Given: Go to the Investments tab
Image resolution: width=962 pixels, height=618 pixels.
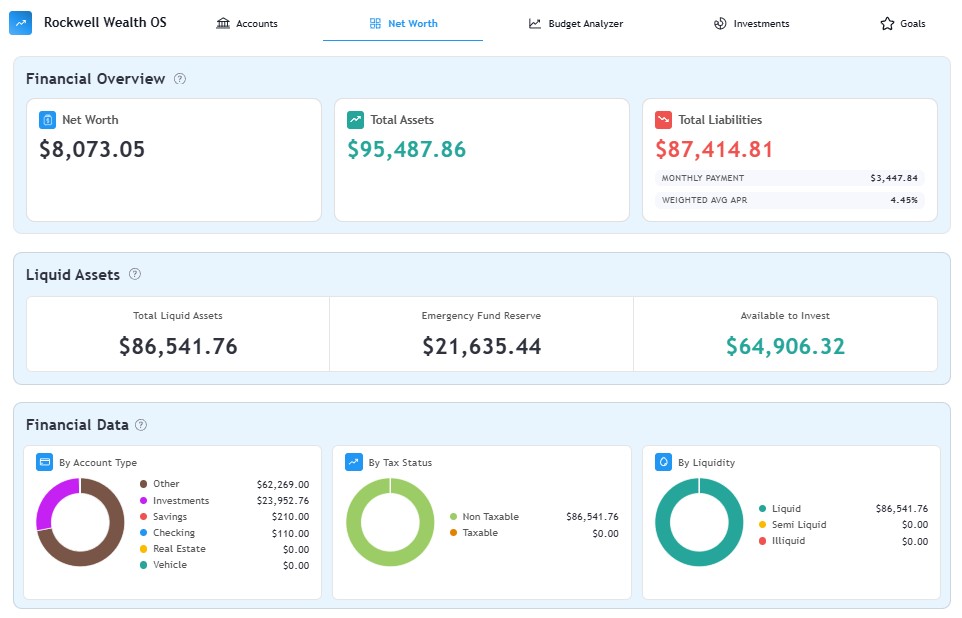Looking at the screenshot, I should click(x=751, y=24).
